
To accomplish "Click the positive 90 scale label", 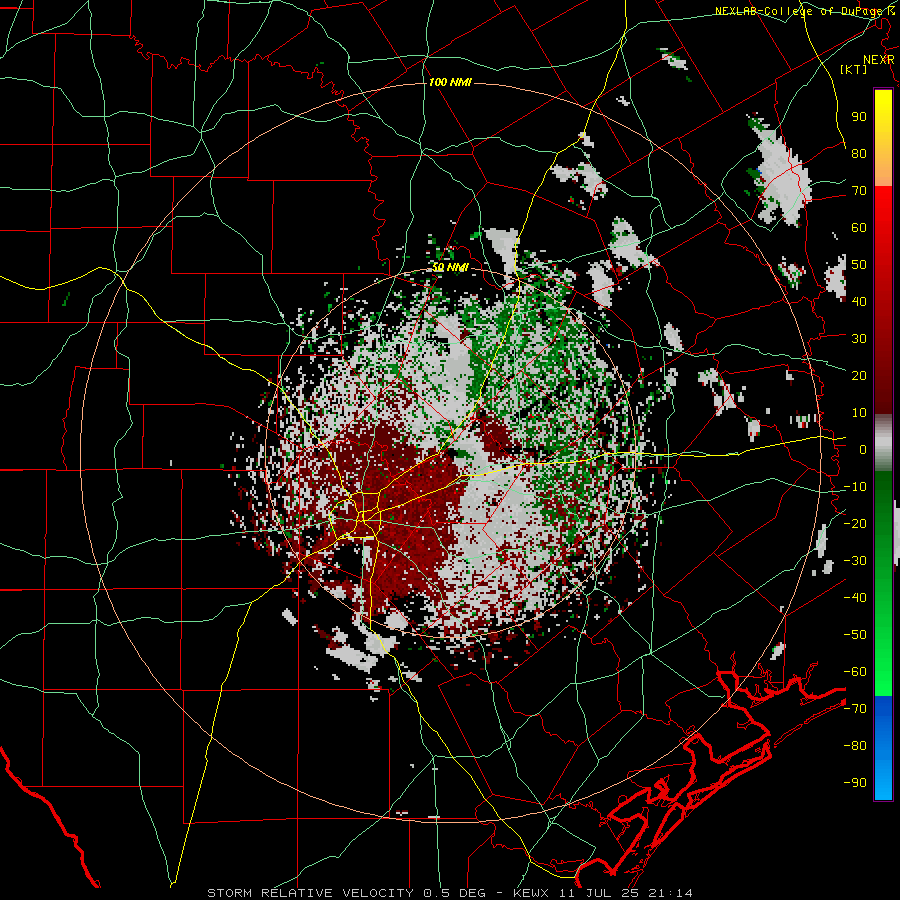I will pyautogui.click(x=859, y=117).
